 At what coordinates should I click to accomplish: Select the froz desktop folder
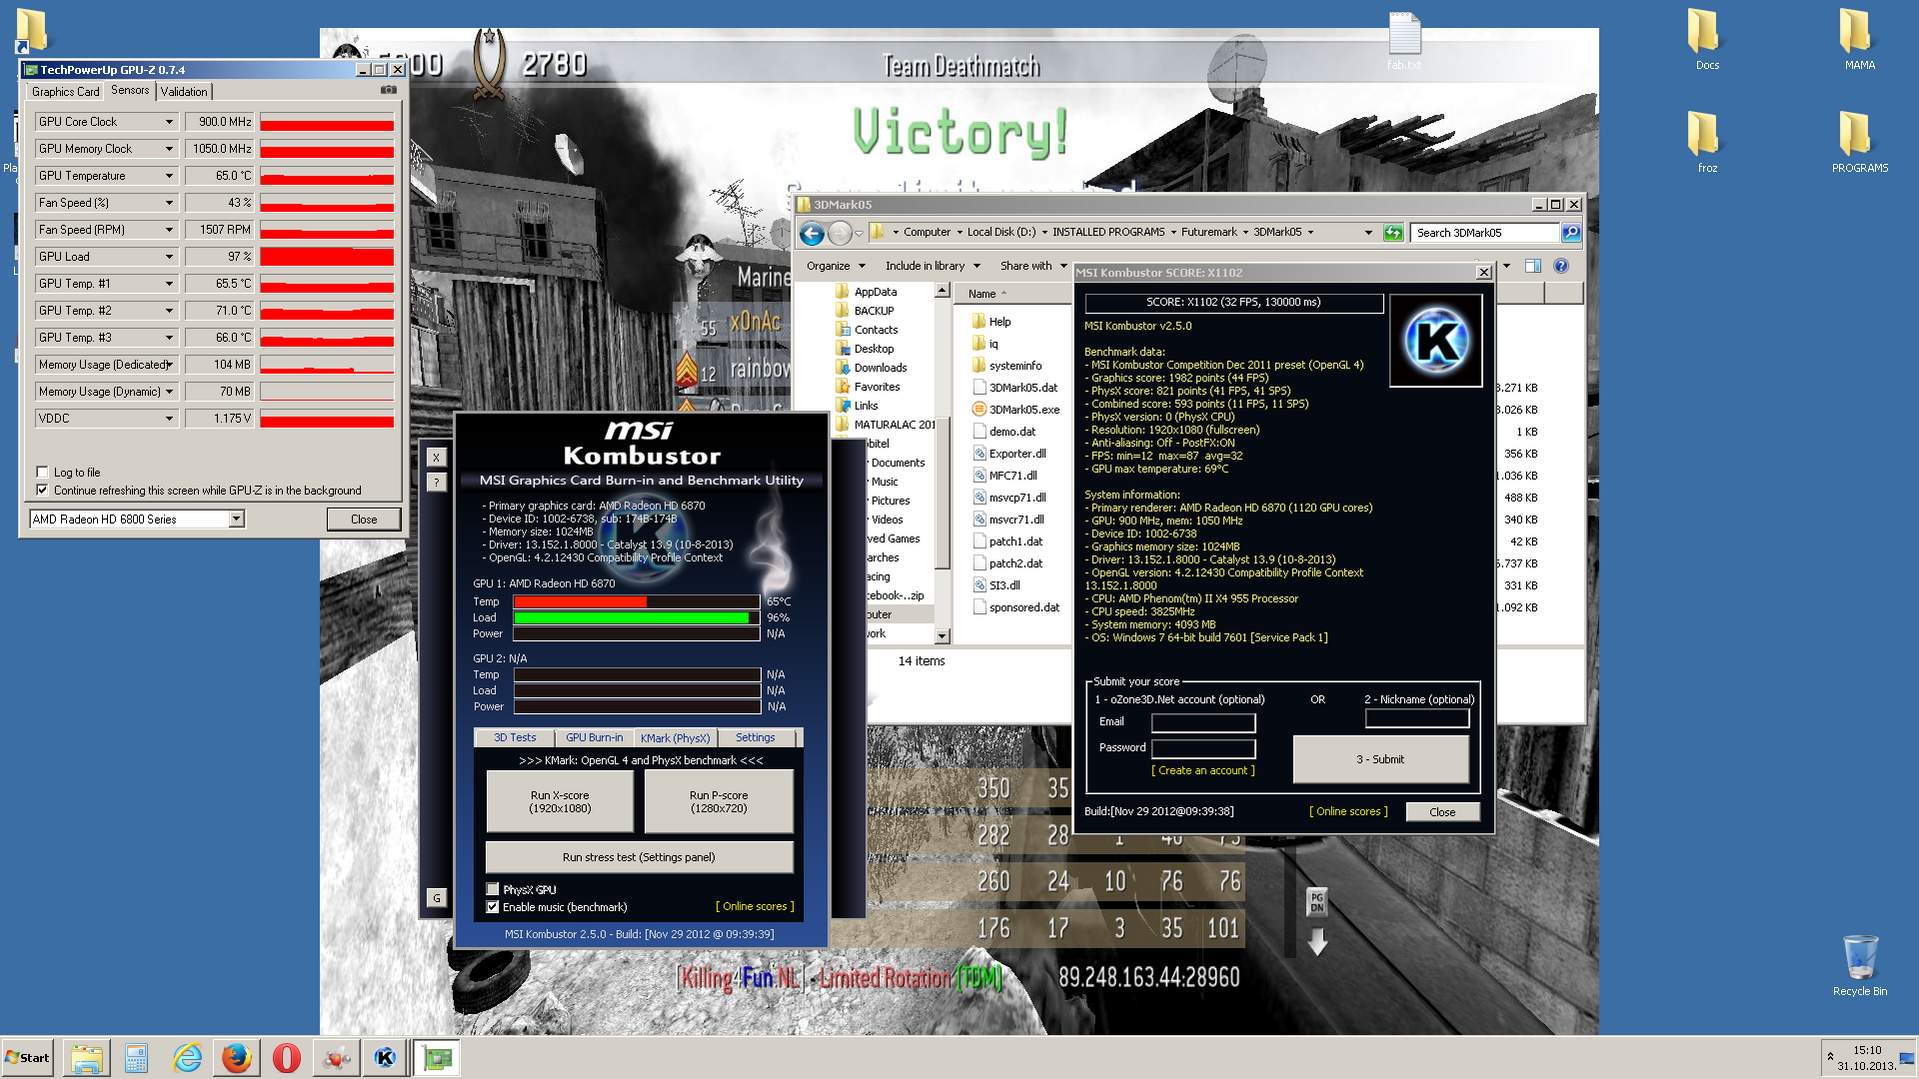pyautogui.click(x=1707, y=143)
